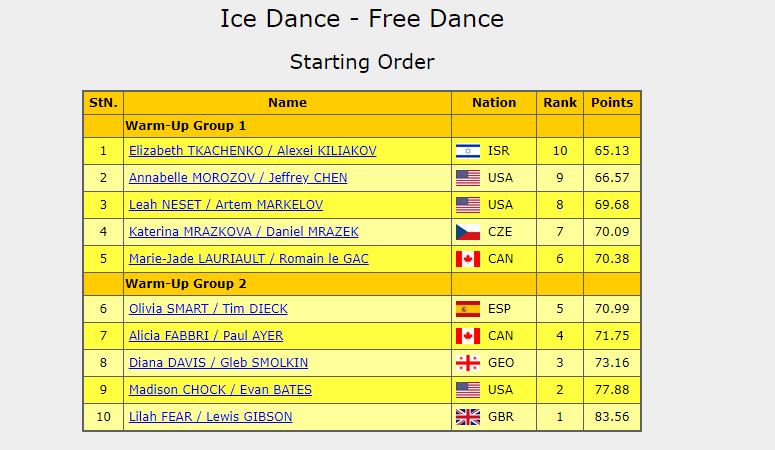
Task: Open Diana DAVIS / Gleb SMOLKIN link
Action: coord(218,363)
